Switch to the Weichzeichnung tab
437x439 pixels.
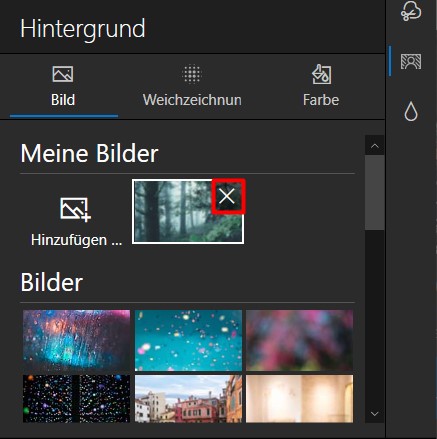tap(192, 87)
